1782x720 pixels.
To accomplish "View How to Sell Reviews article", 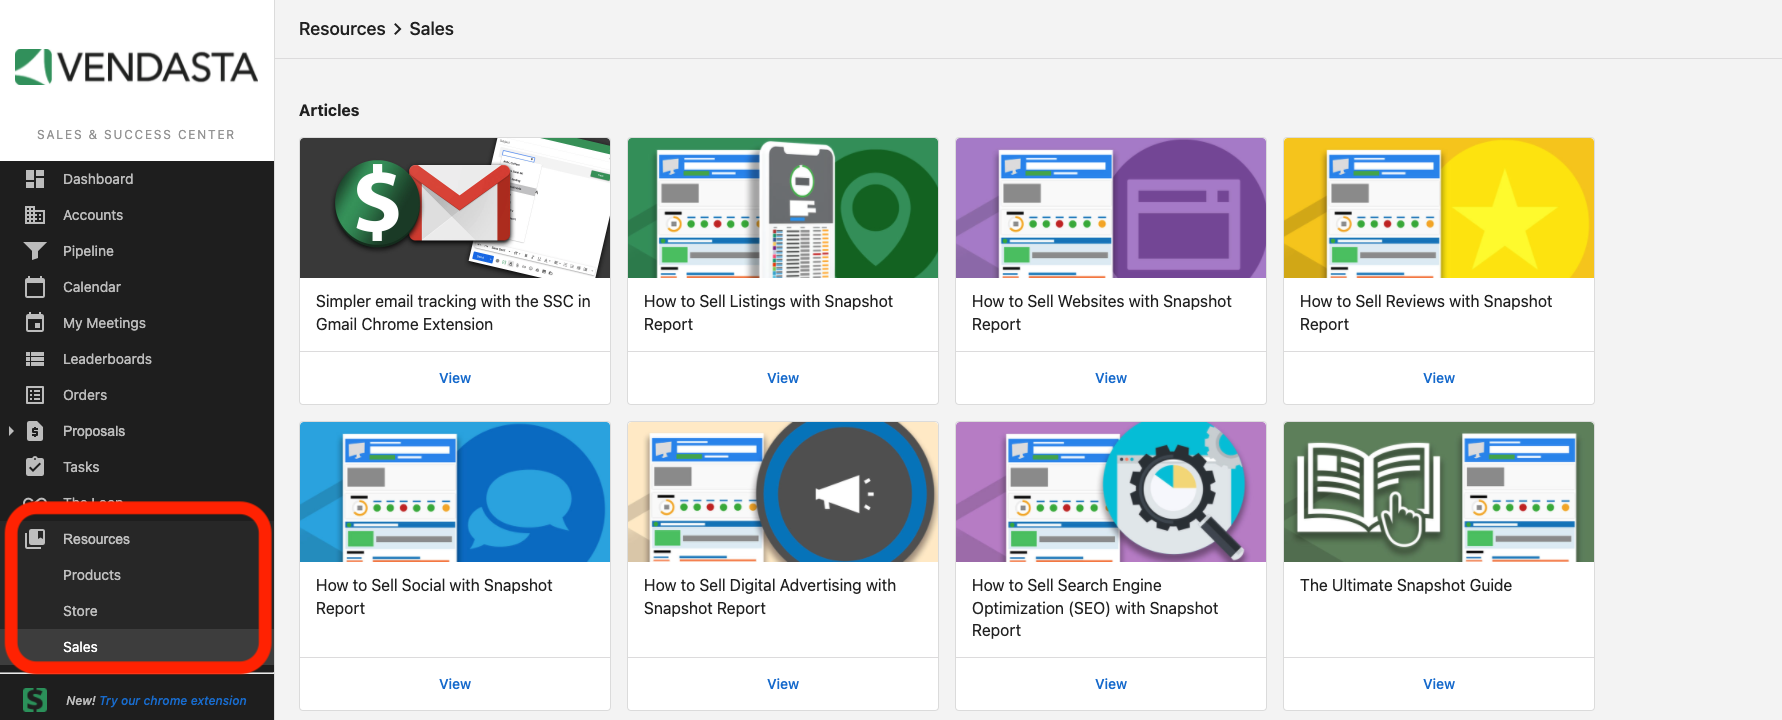I will coord(1439,378).
